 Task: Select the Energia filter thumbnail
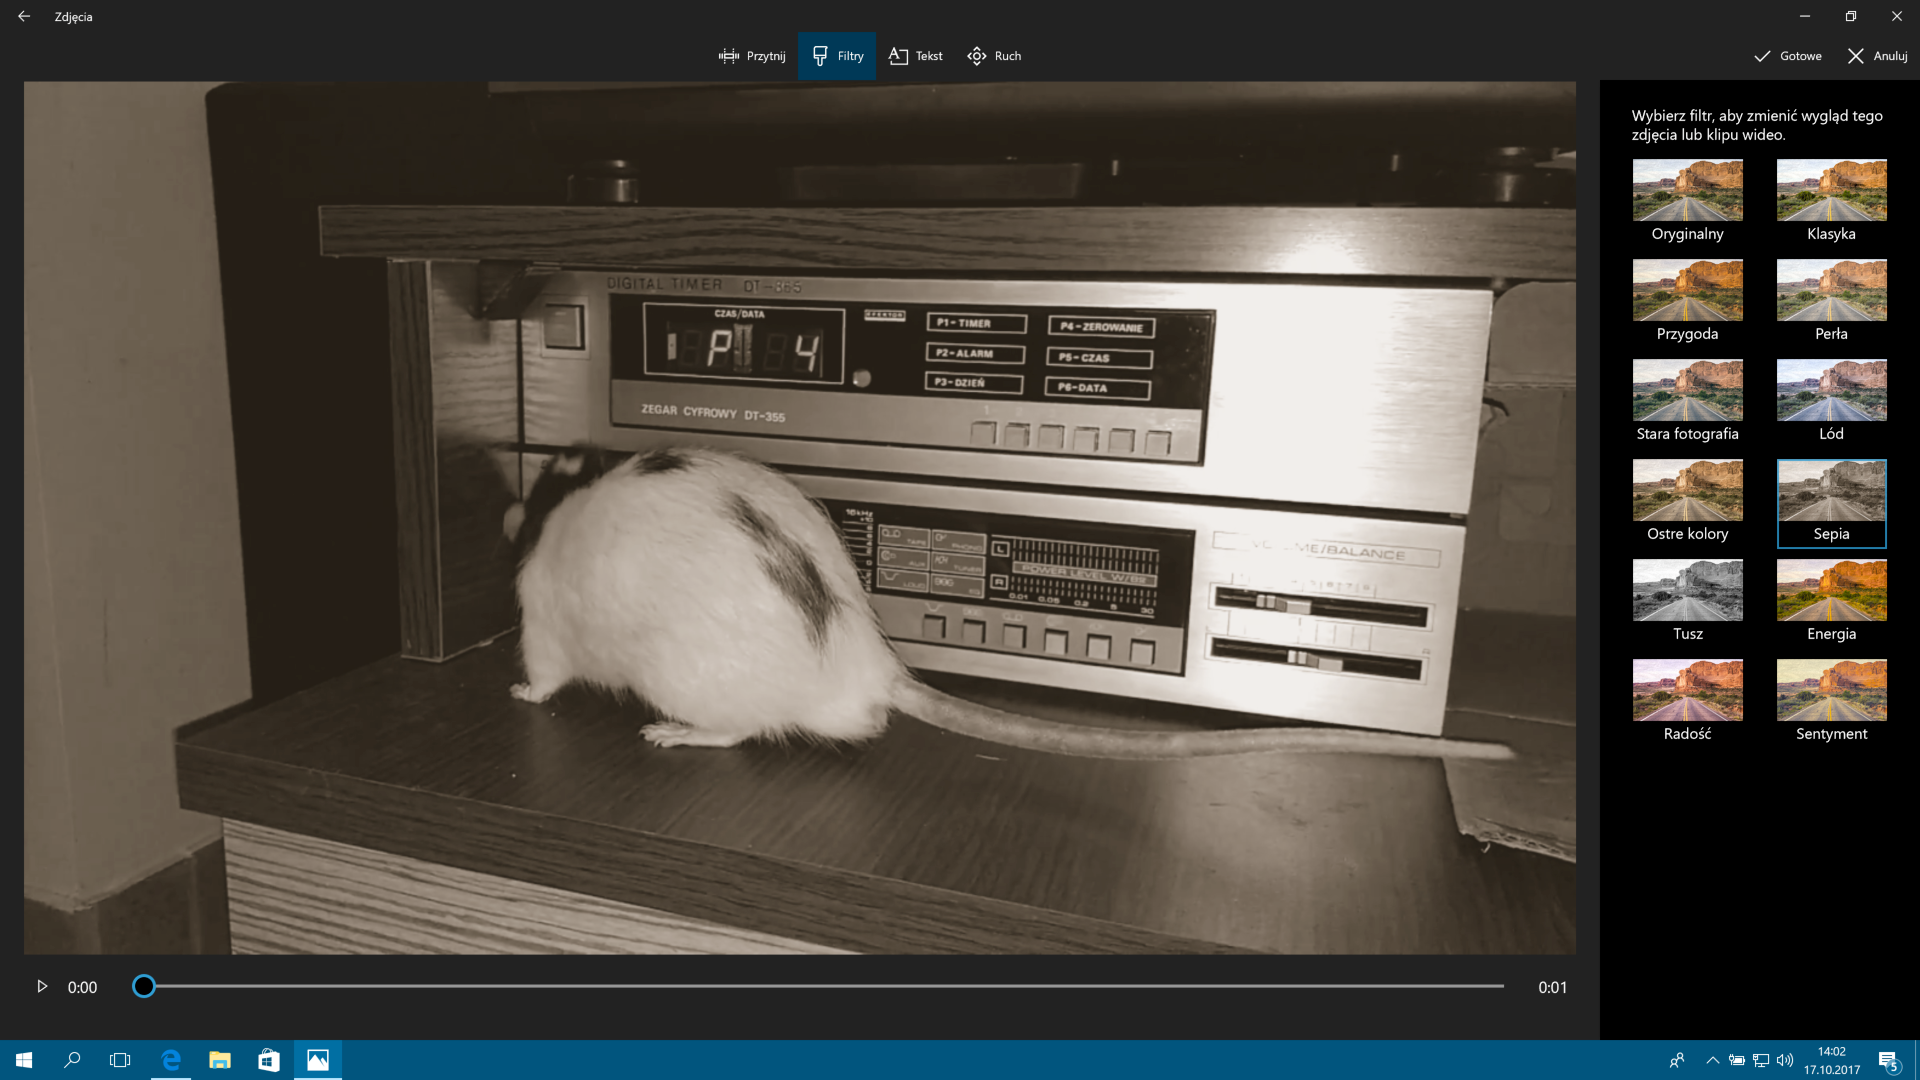click(1831, 590)
